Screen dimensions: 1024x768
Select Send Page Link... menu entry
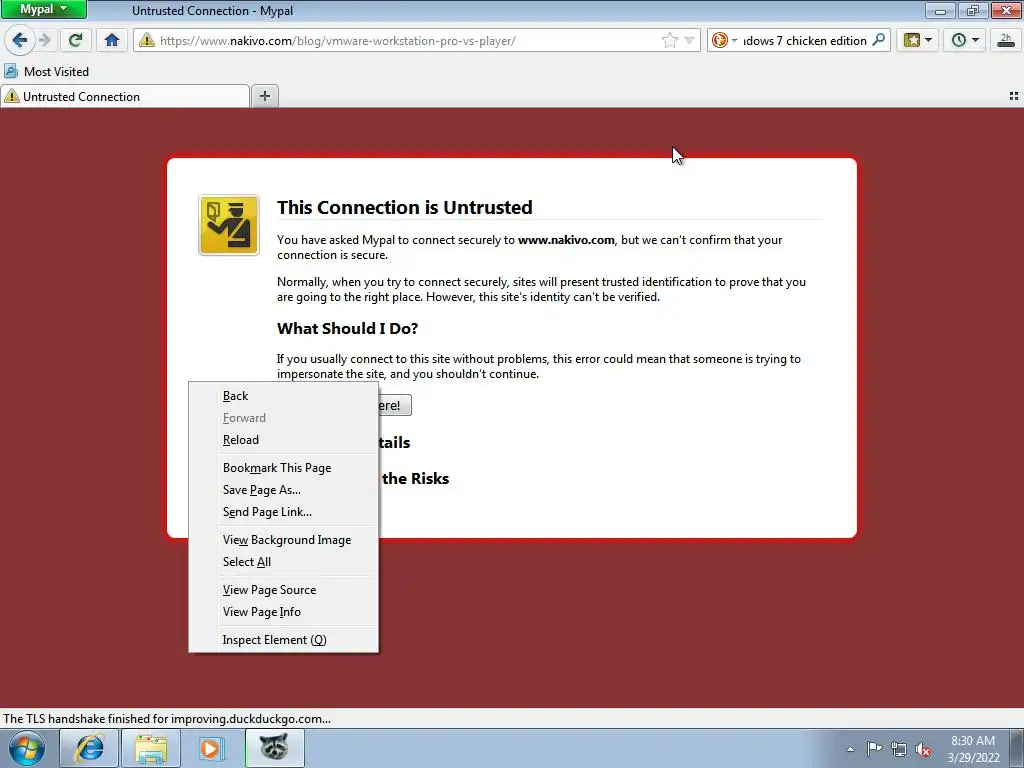point(283,512)
